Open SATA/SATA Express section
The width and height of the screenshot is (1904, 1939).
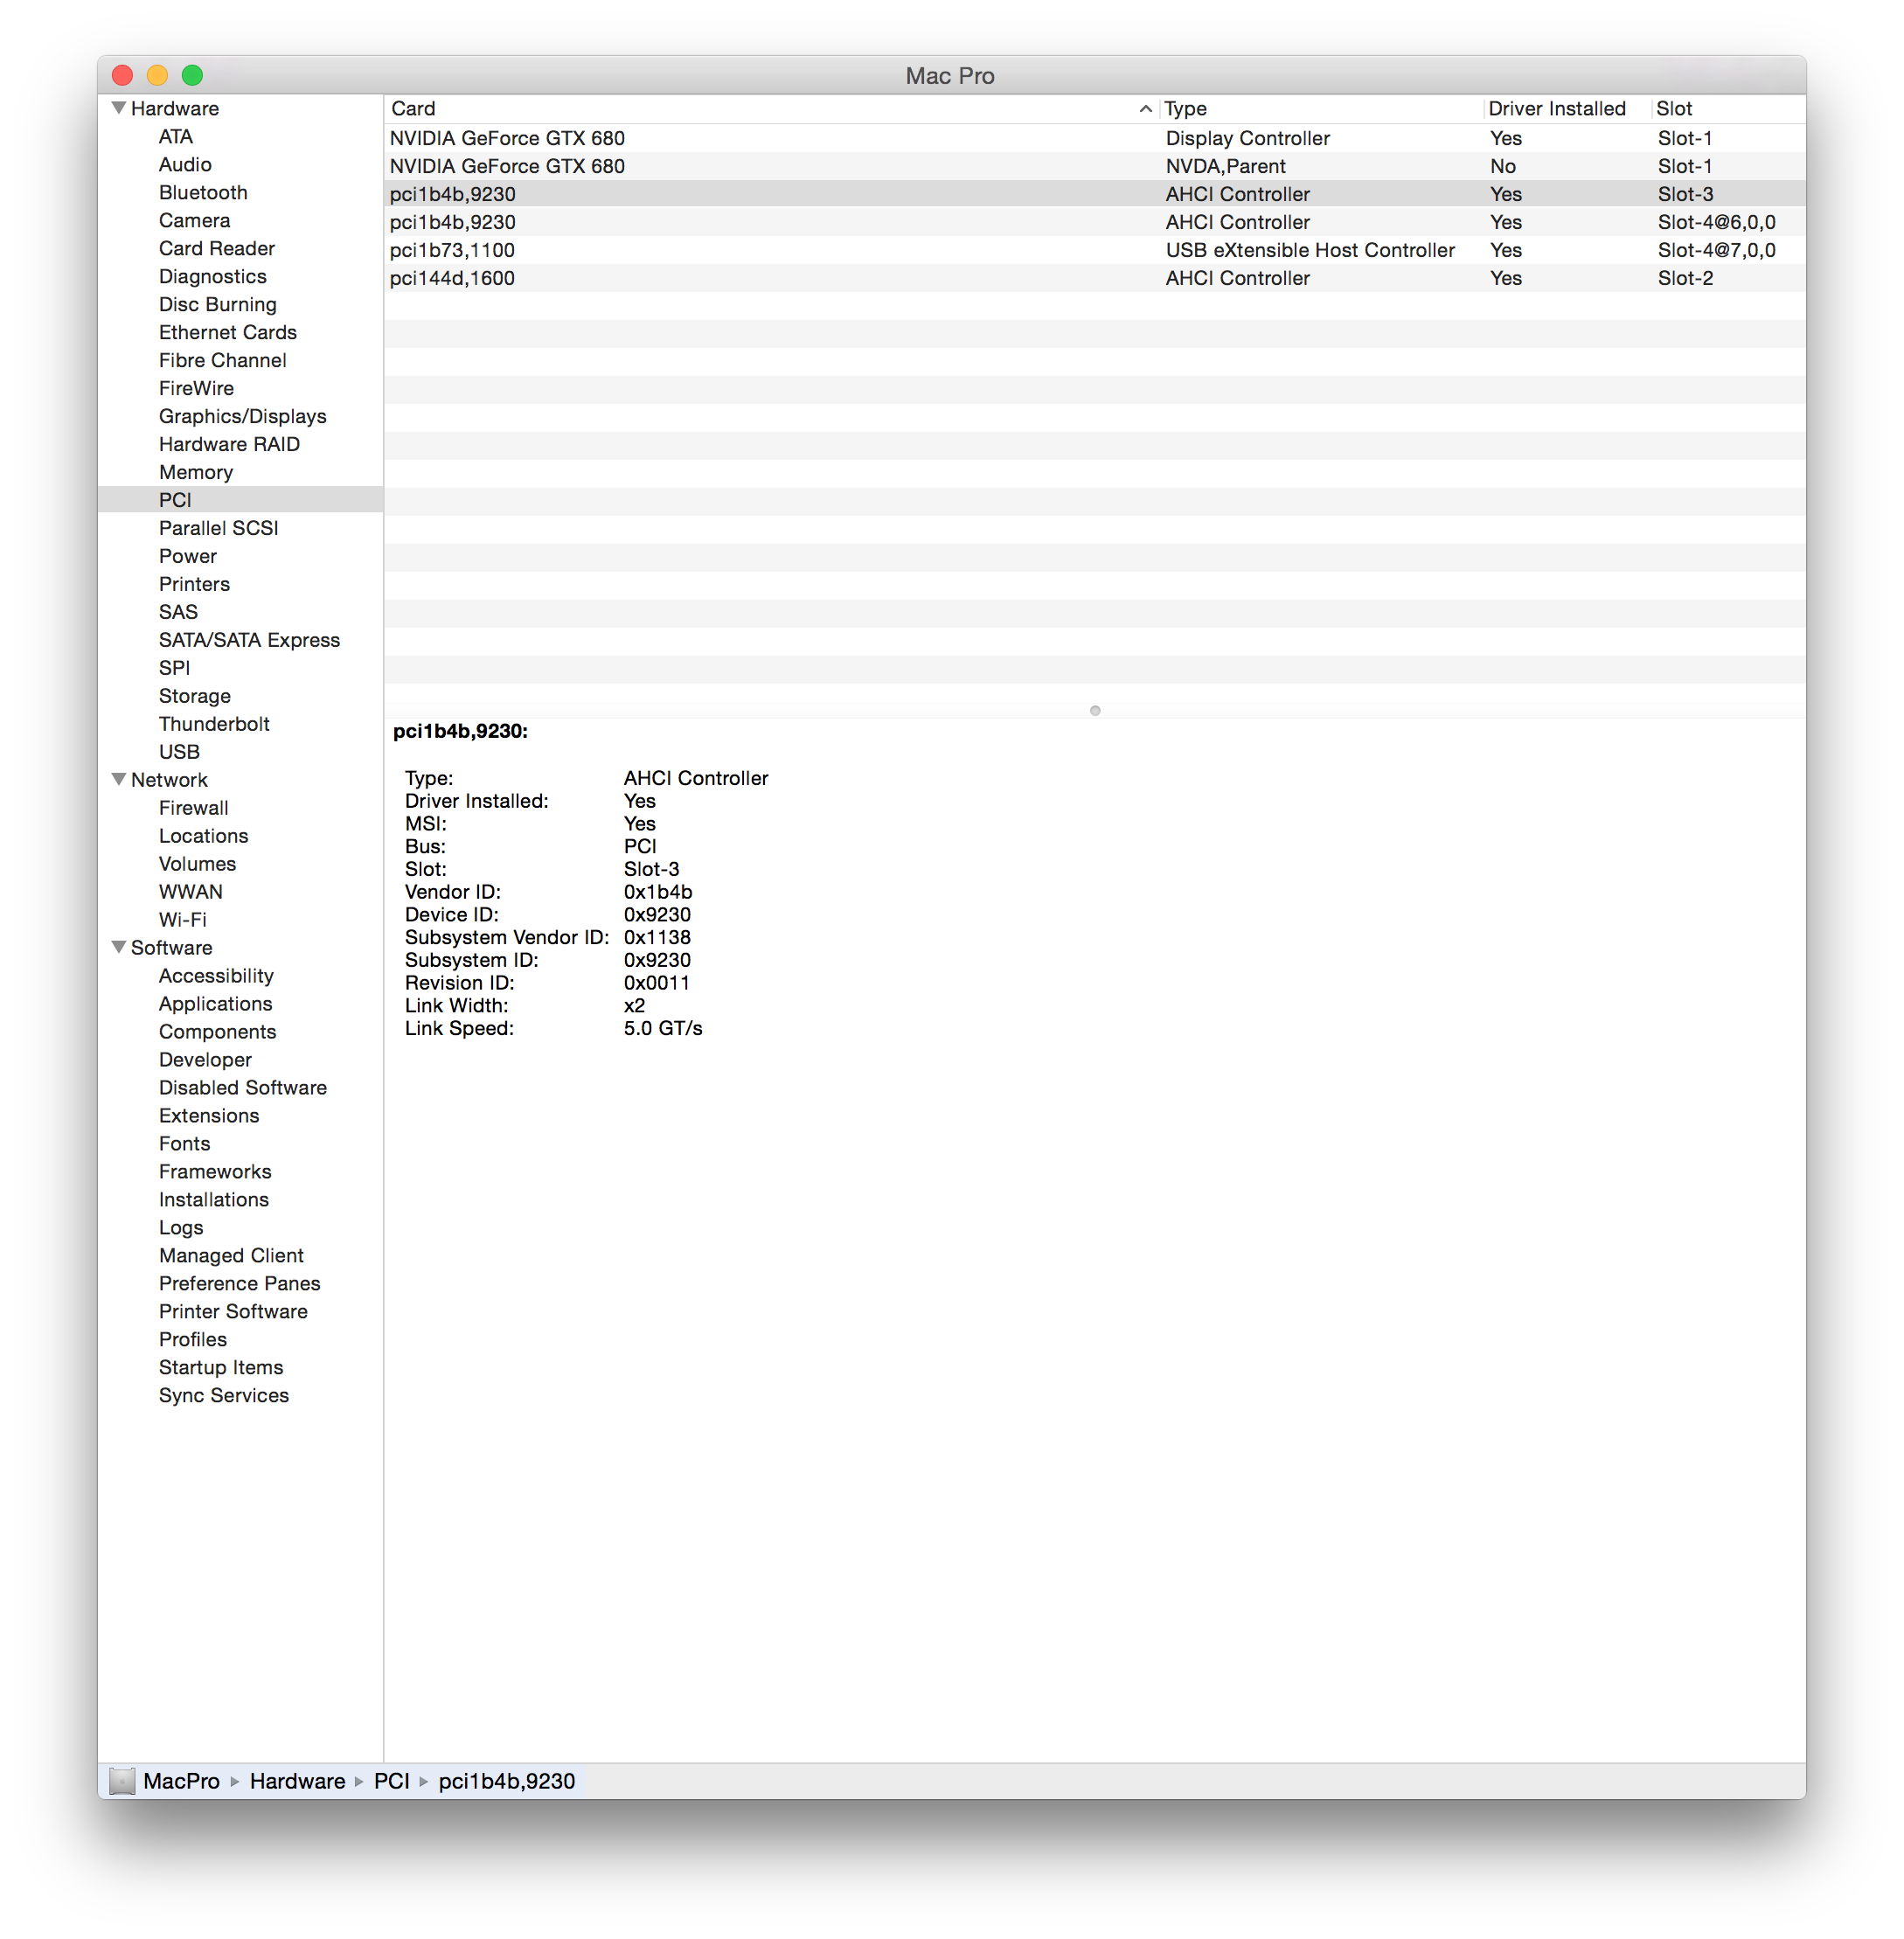(249, 641)
